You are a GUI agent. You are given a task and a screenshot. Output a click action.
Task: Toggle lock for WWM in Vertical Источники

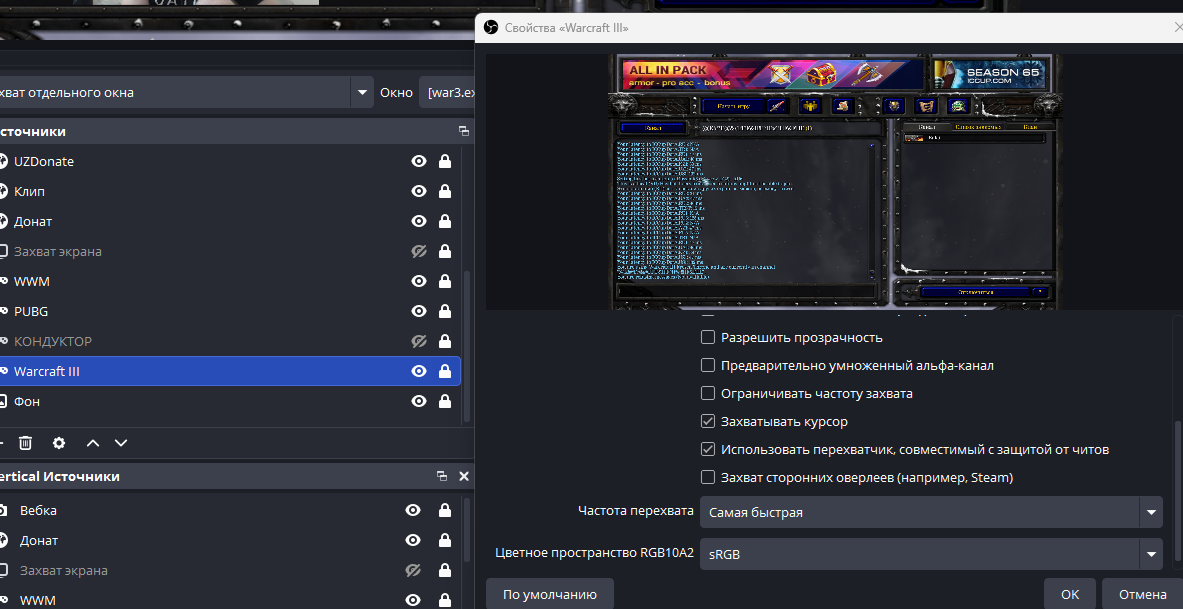click(x=445, y=601)
